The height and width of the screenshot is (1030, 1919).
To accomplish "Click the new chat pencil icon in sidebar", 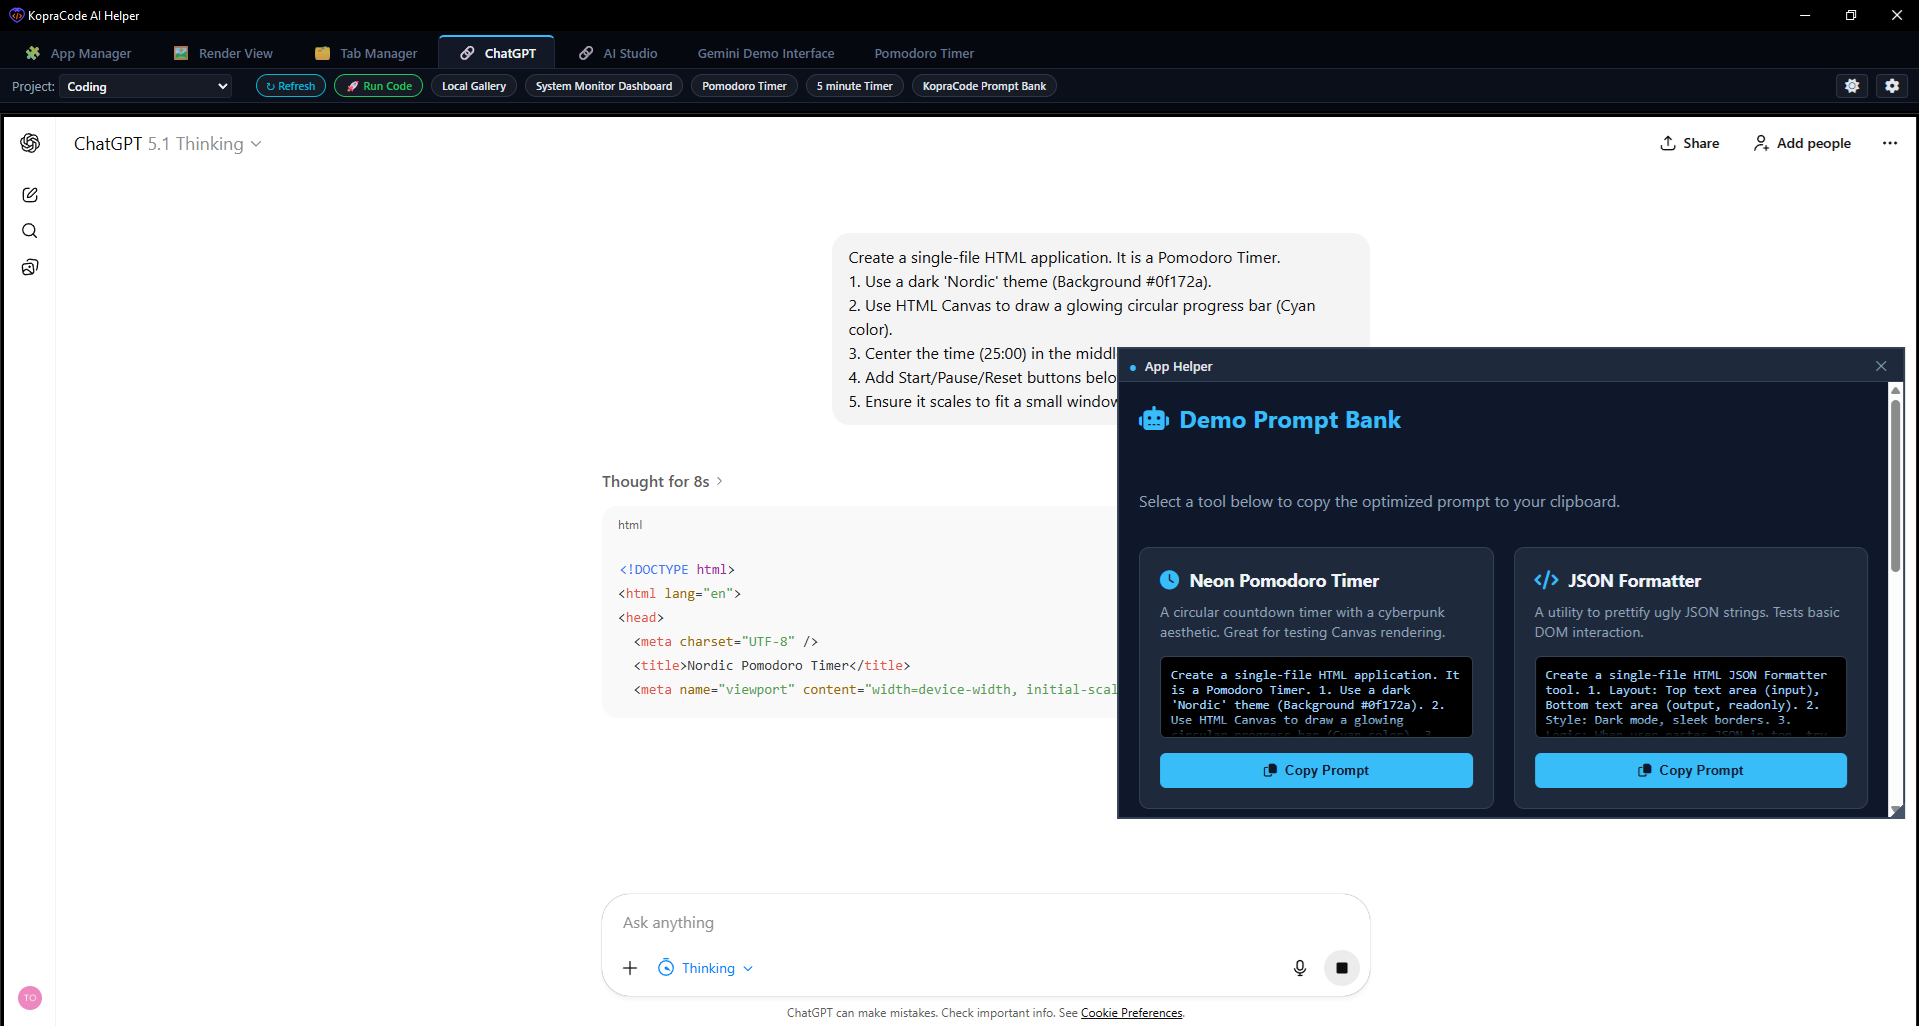I will pyautogui.click(x=30, y=195).
